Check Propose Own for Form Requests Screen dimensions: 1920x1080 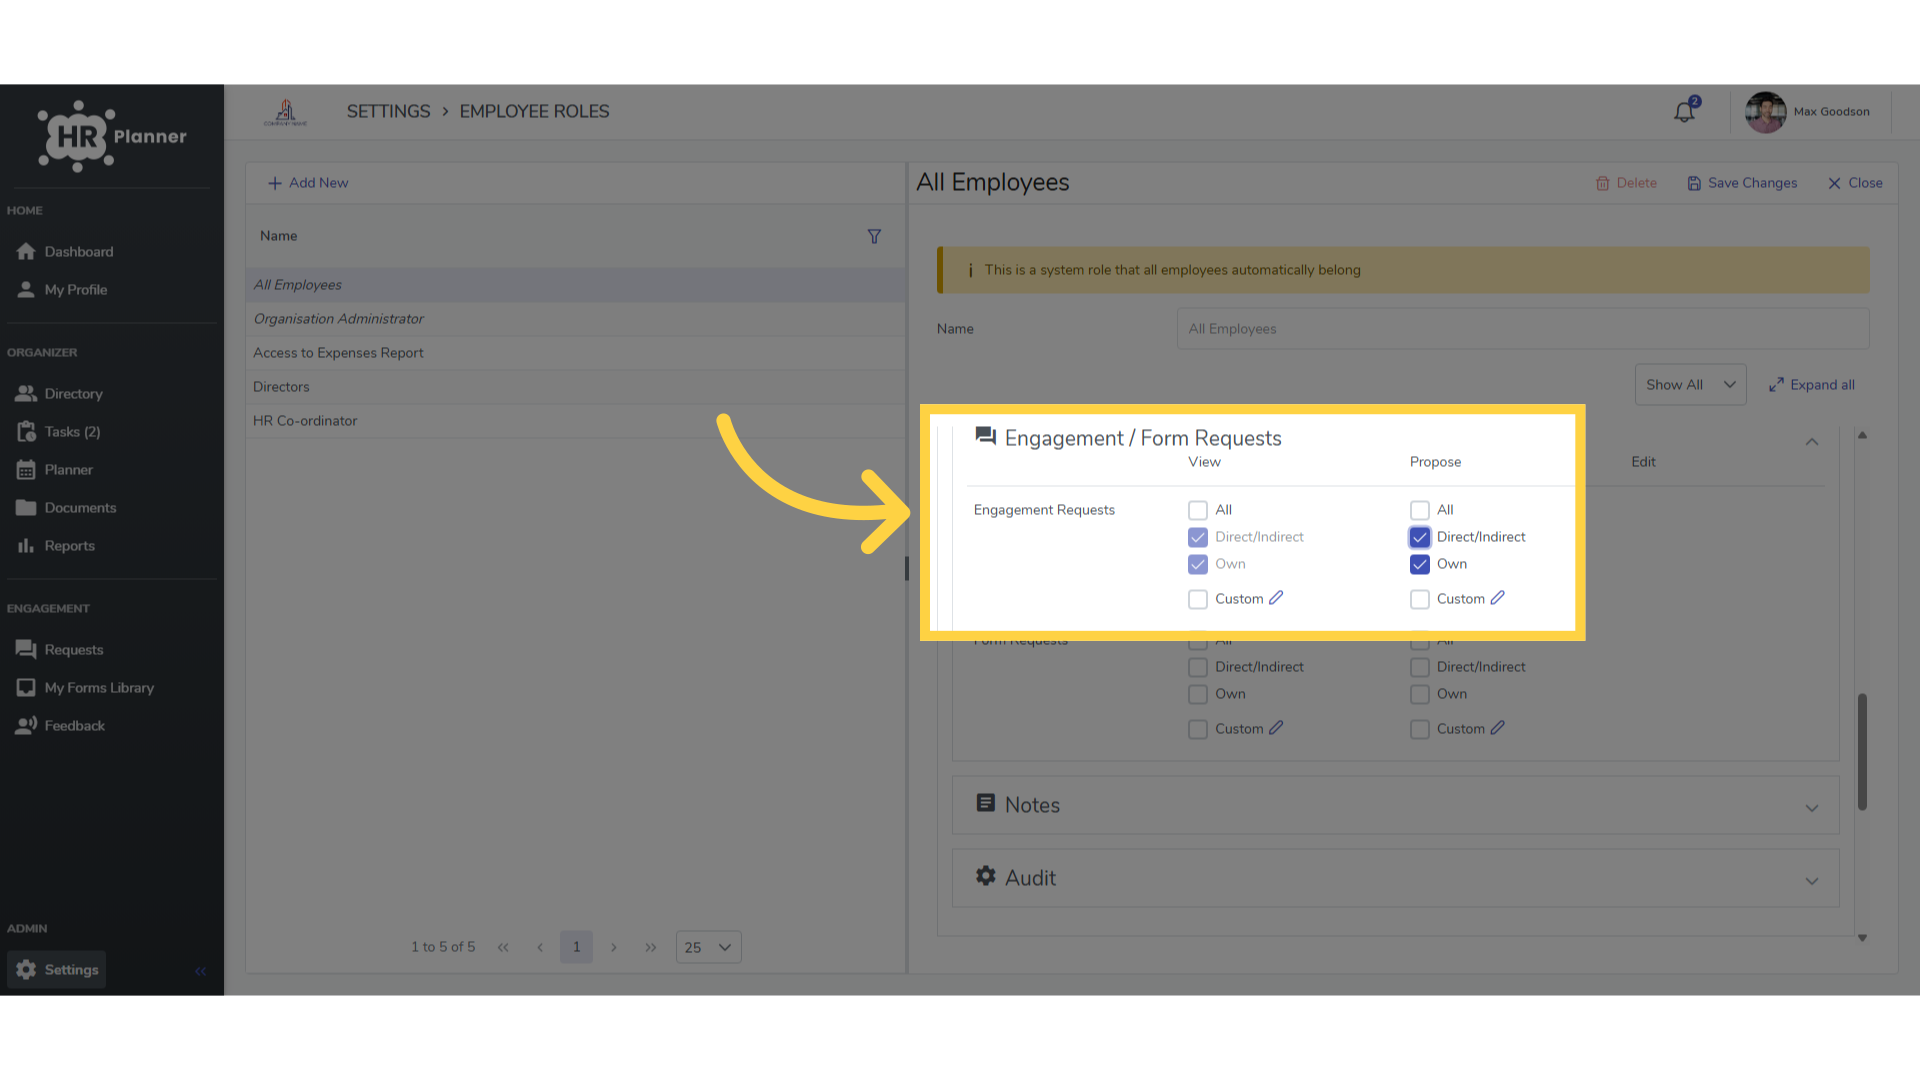pyautogui.click(x=1419, y=694)
